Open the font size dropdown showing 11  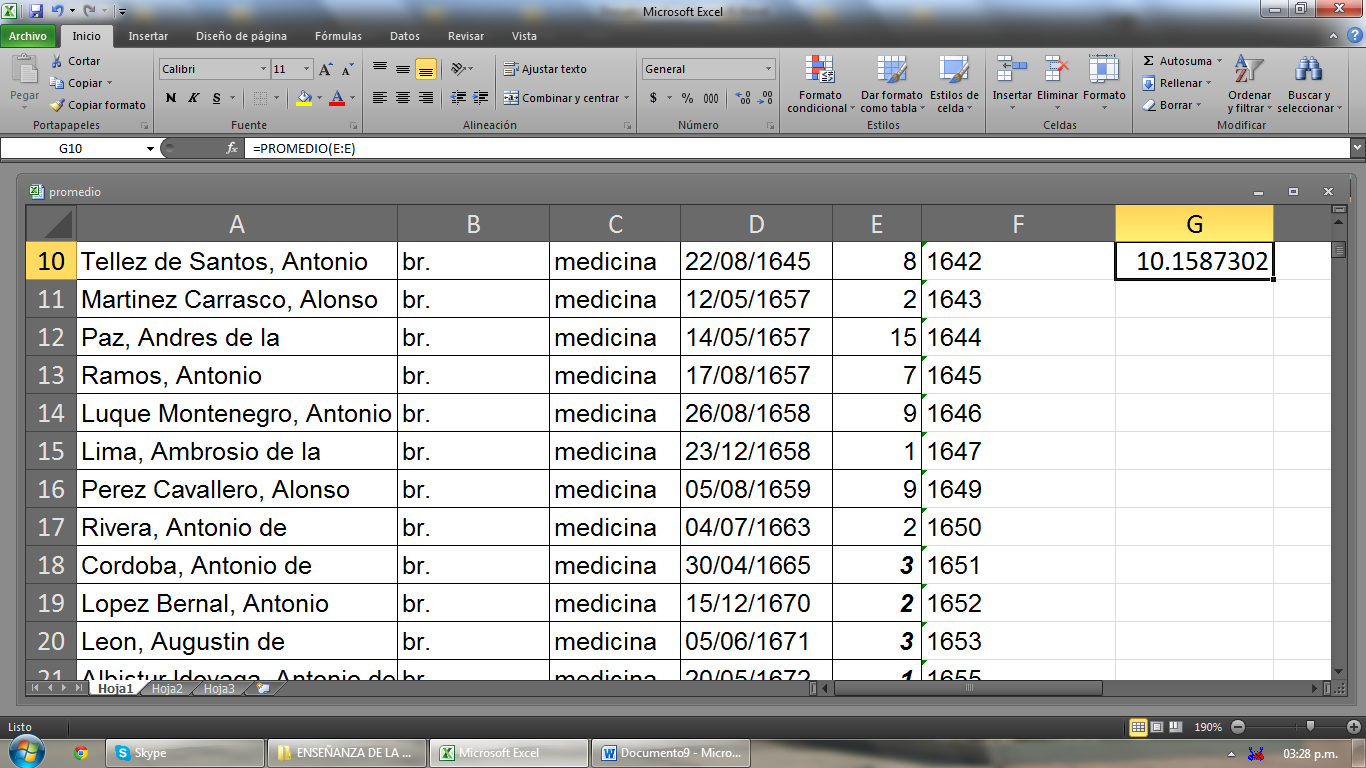[308, 69]
